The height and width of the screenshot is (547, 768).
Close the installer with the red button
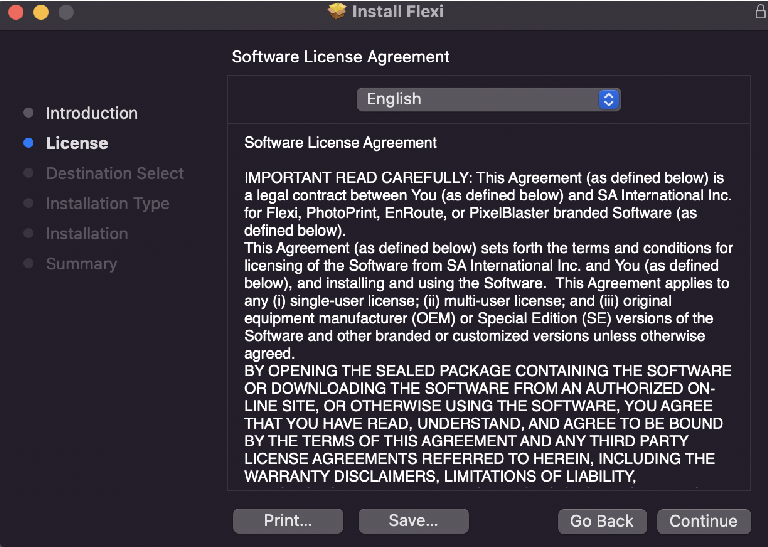coord(15,13)
